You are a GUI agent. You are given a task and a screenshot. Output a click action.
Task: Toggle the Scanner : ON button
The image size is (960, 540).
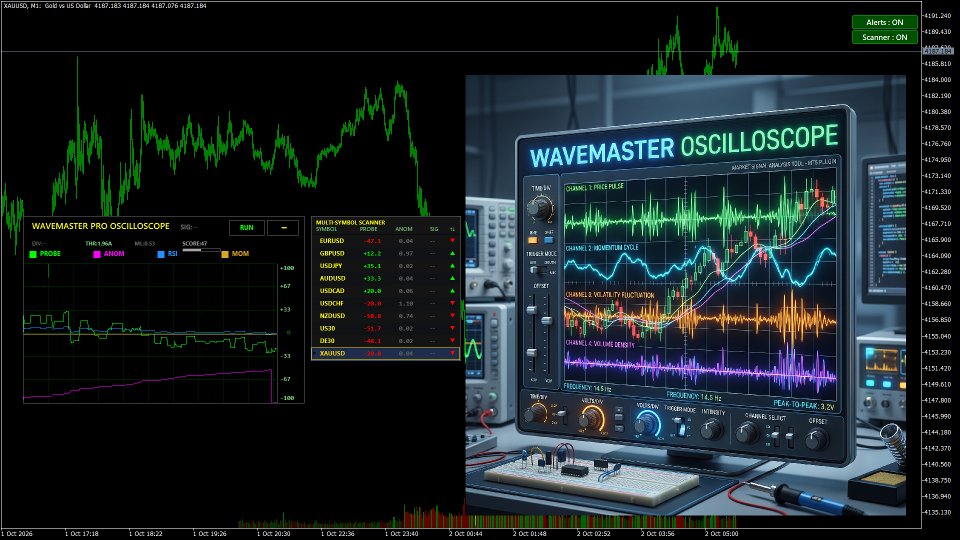click(x=885, y=37)
